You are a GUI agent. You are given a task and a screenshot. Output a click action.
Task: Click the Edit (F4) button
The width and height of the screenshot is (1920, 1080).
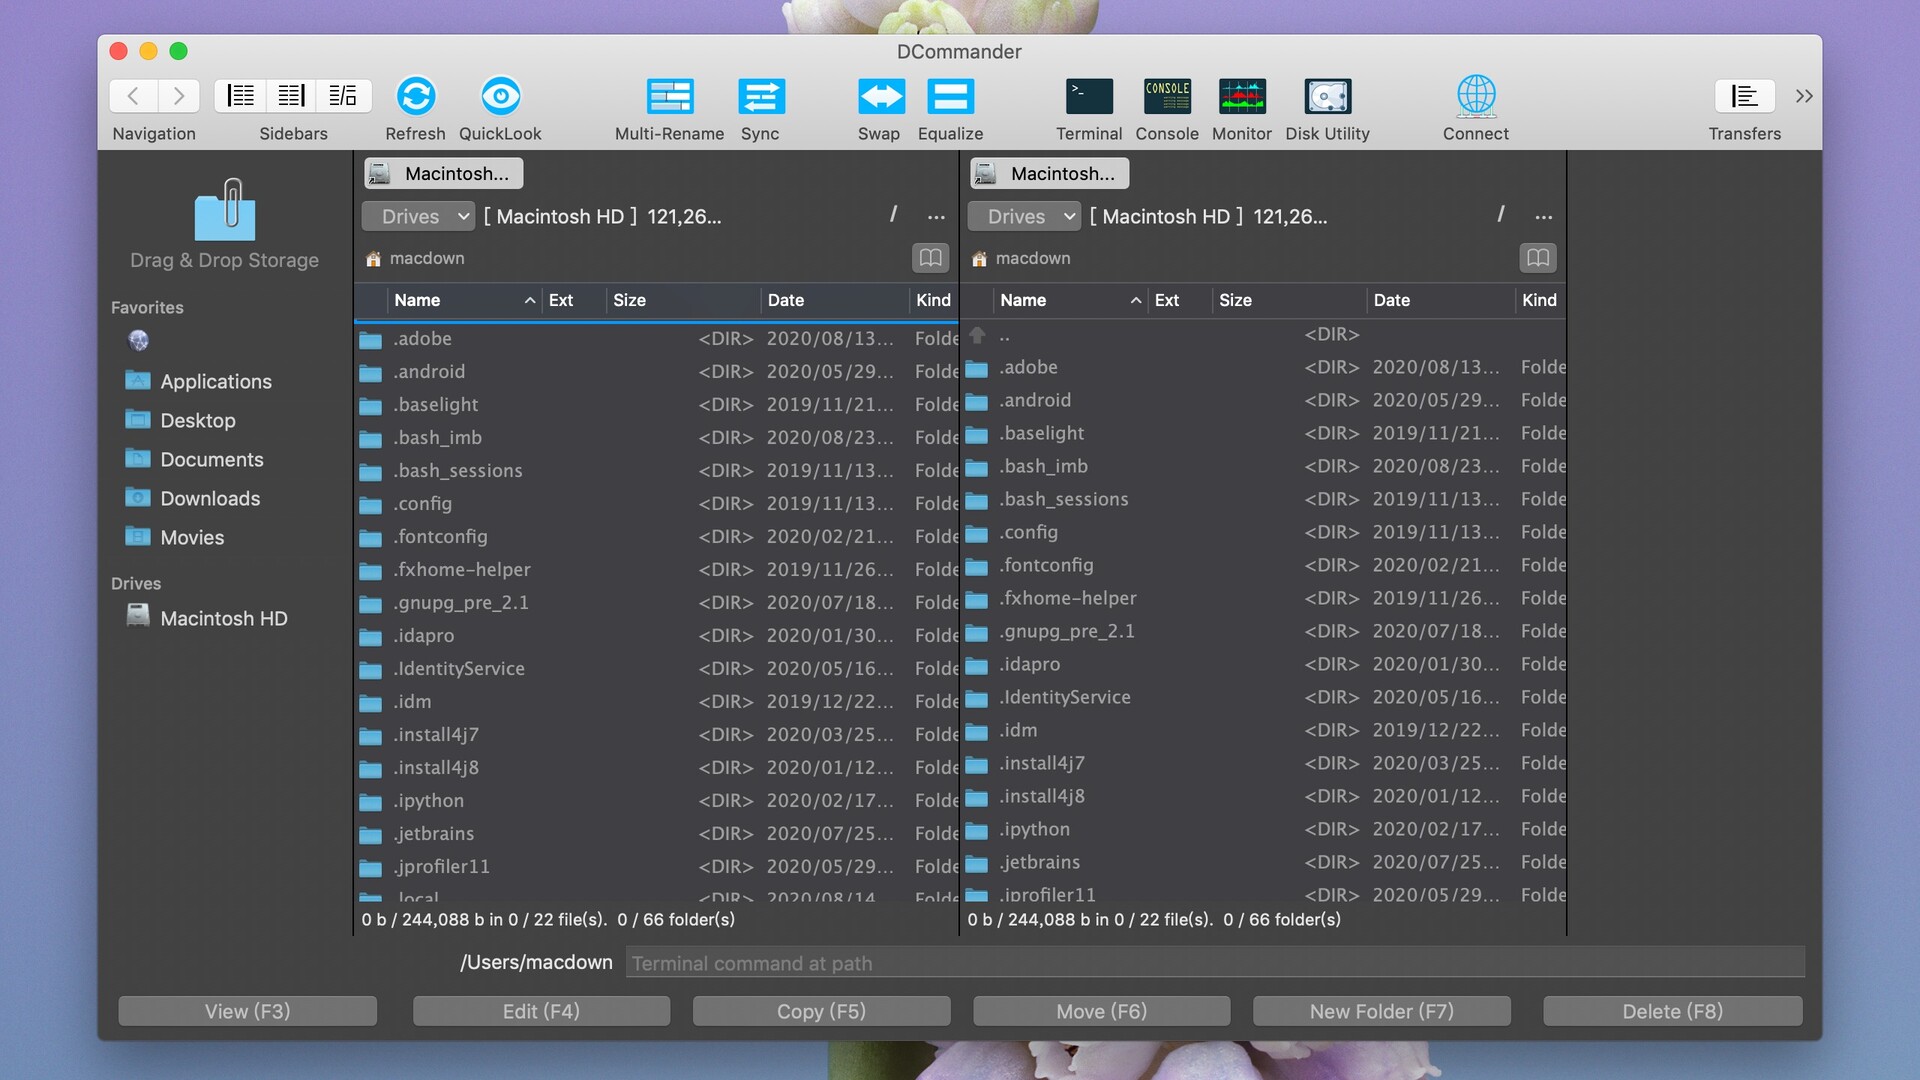[x=541, y=1011]
